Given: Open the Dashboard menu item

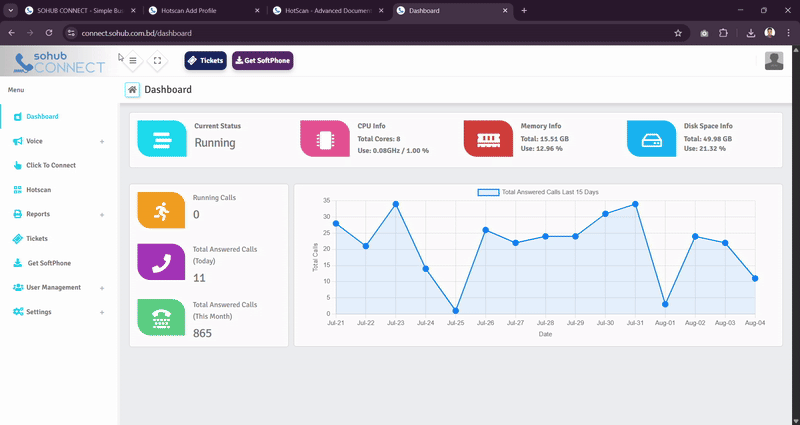Looking at the screenshot, I should pyautogui.click(x=42, y=117).
